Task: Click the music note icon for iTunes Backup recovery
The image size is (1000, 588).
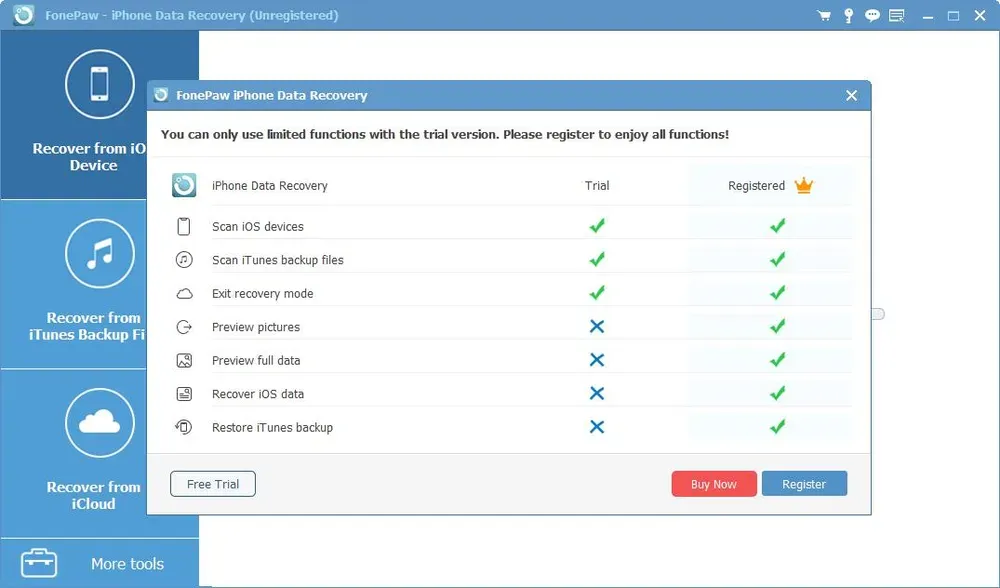Action: pyautogui.click(x=100, y=253)
